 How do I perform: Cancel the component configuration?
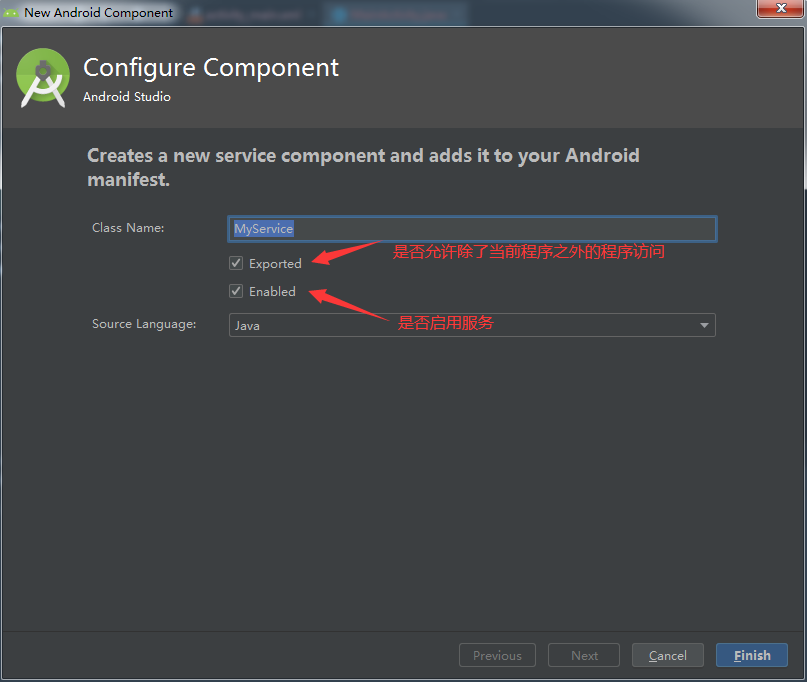click(667, 656)
